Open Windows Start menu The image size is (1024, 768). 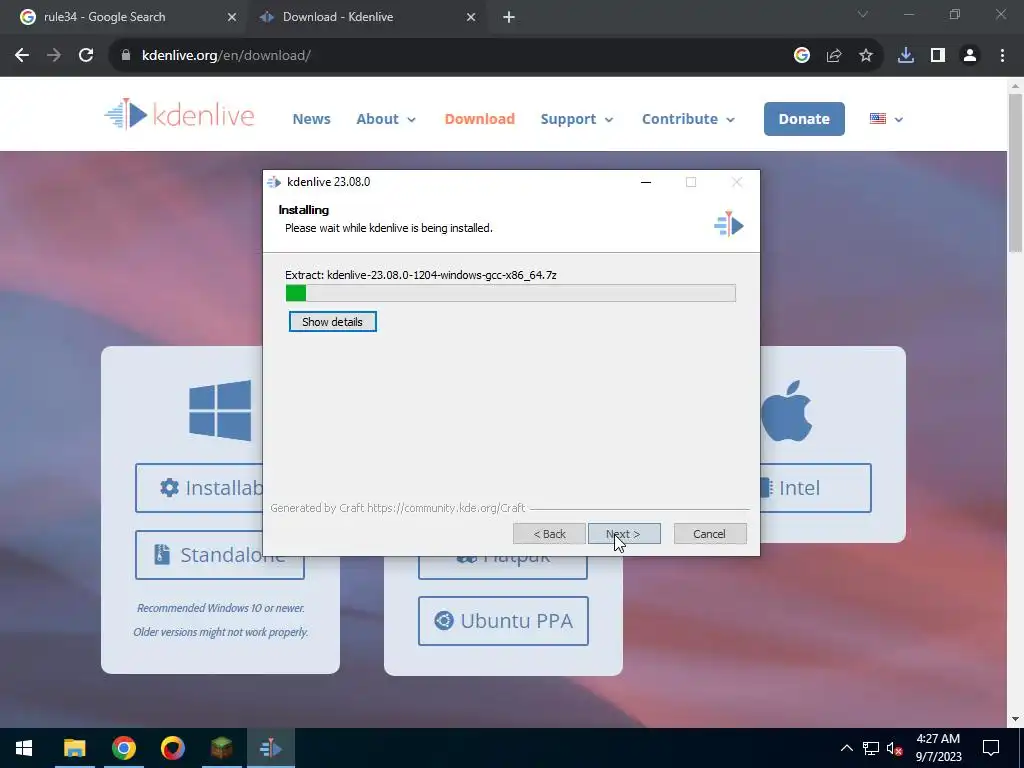[x=24, y=748]
